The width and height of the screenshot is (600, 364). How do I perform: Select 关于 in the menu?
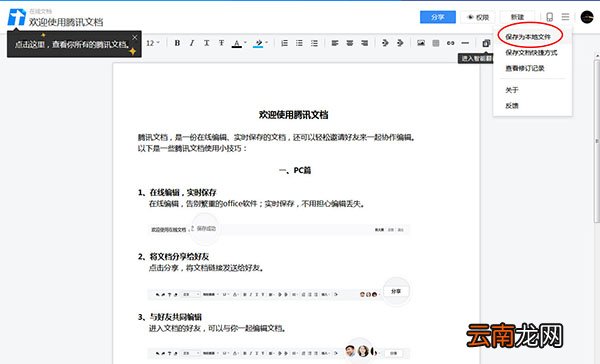[512, 90]
